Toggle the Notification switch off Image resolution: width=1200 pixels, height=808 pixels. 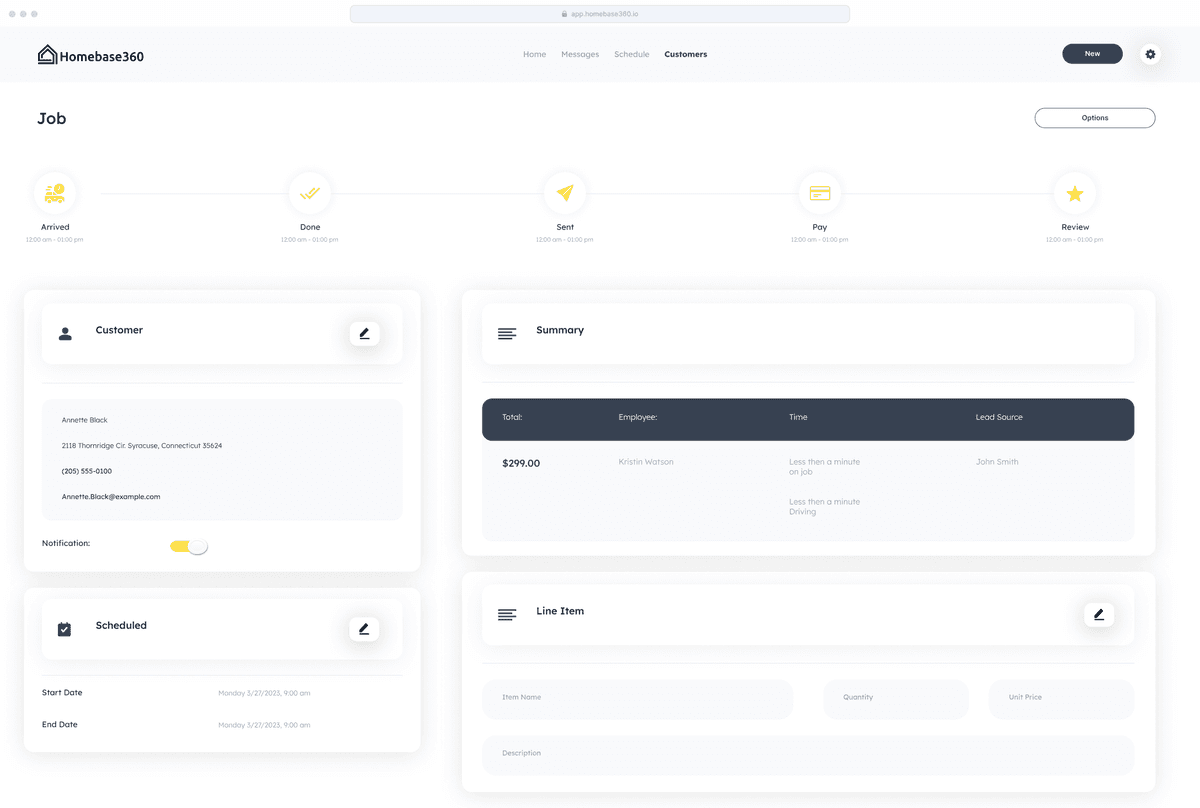coord(189,546)
